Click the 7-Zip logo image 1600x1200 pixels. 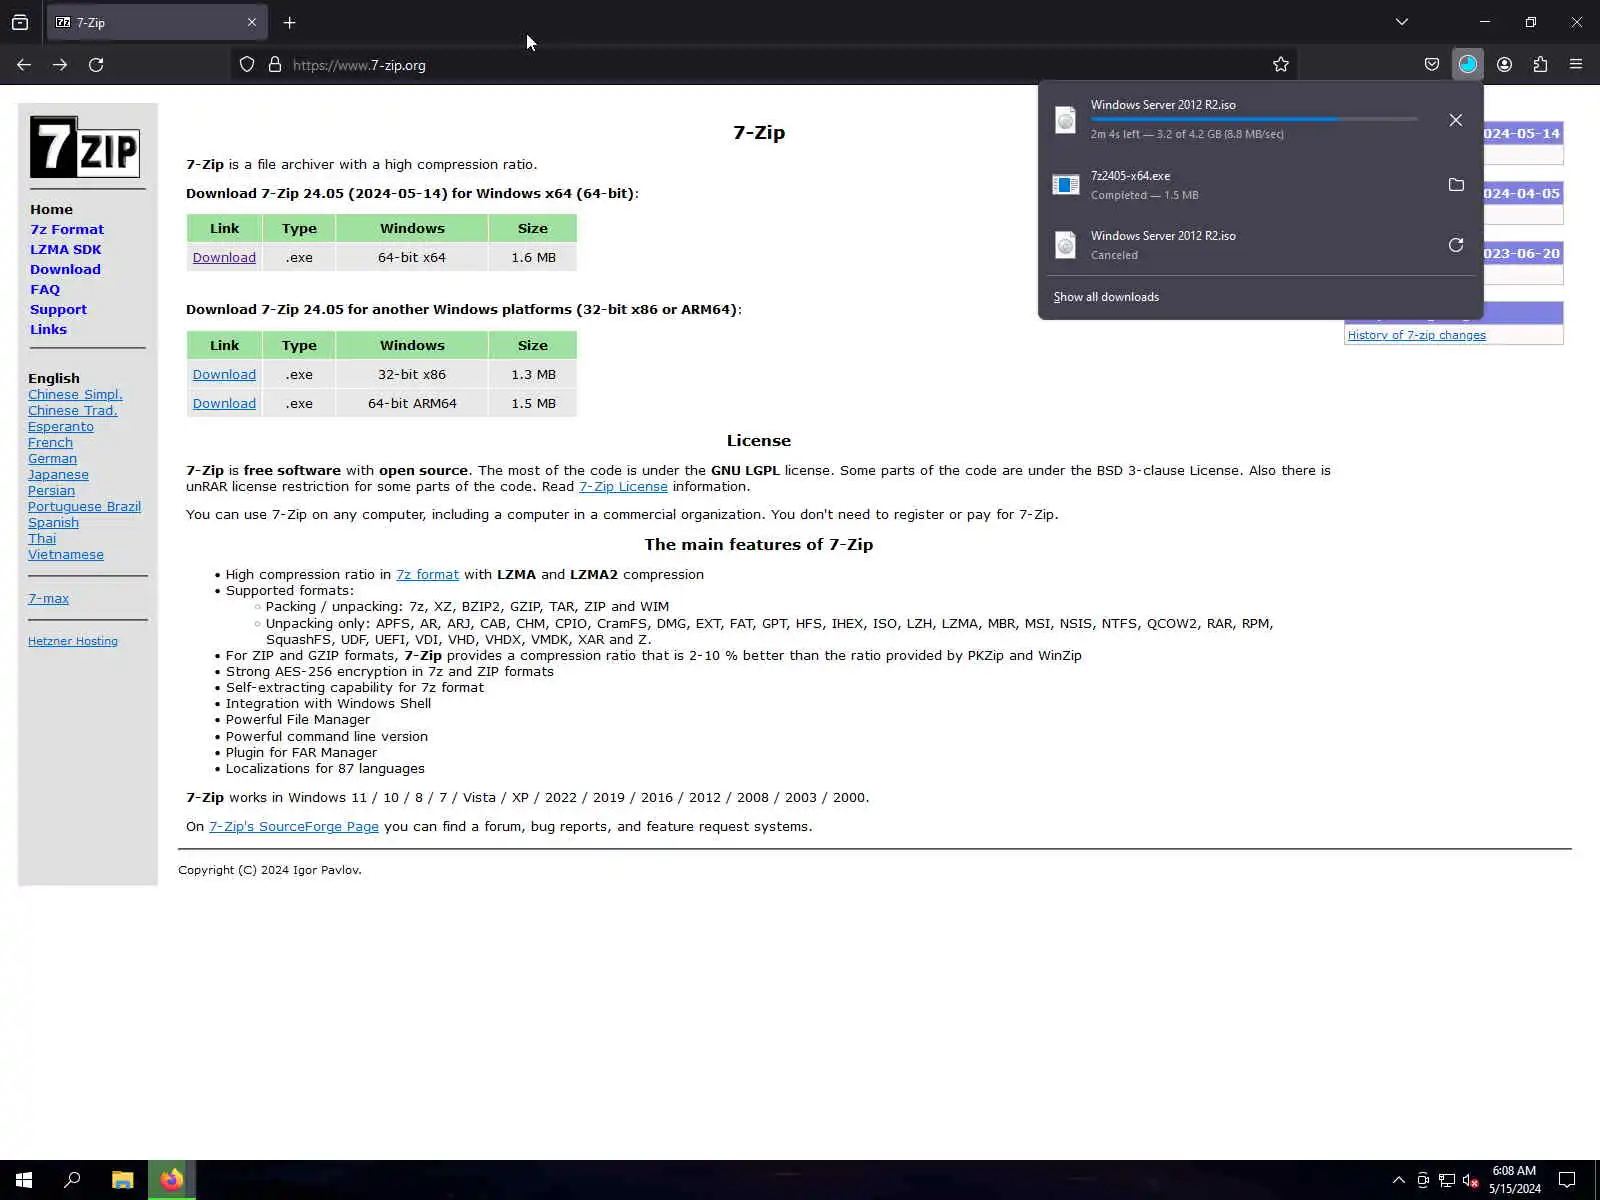pos(85,147)
